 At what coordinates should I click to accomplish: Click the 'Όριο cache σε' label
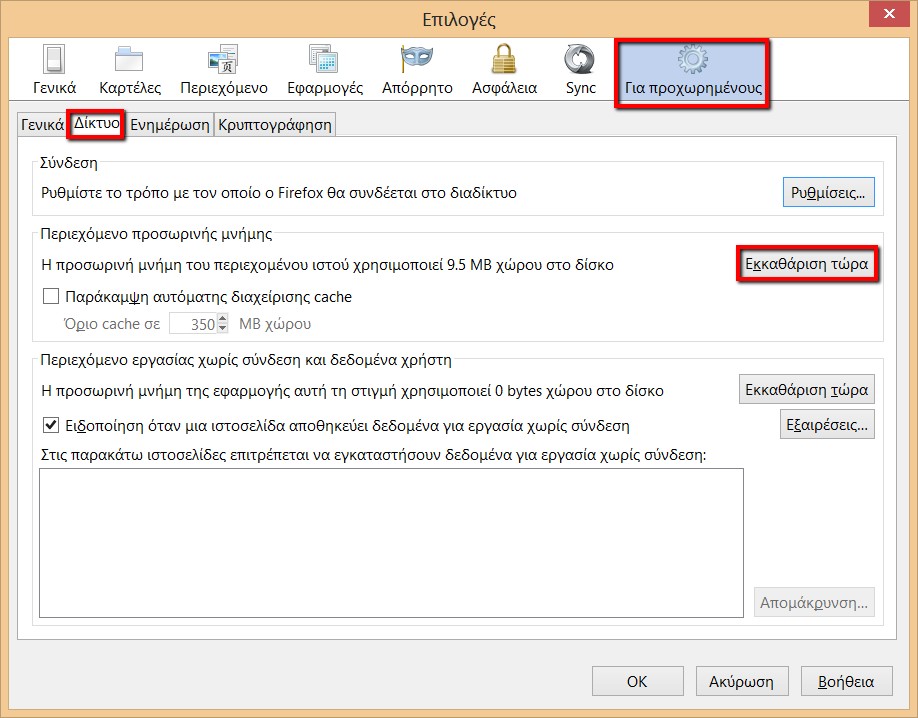[x=112, y=324]
